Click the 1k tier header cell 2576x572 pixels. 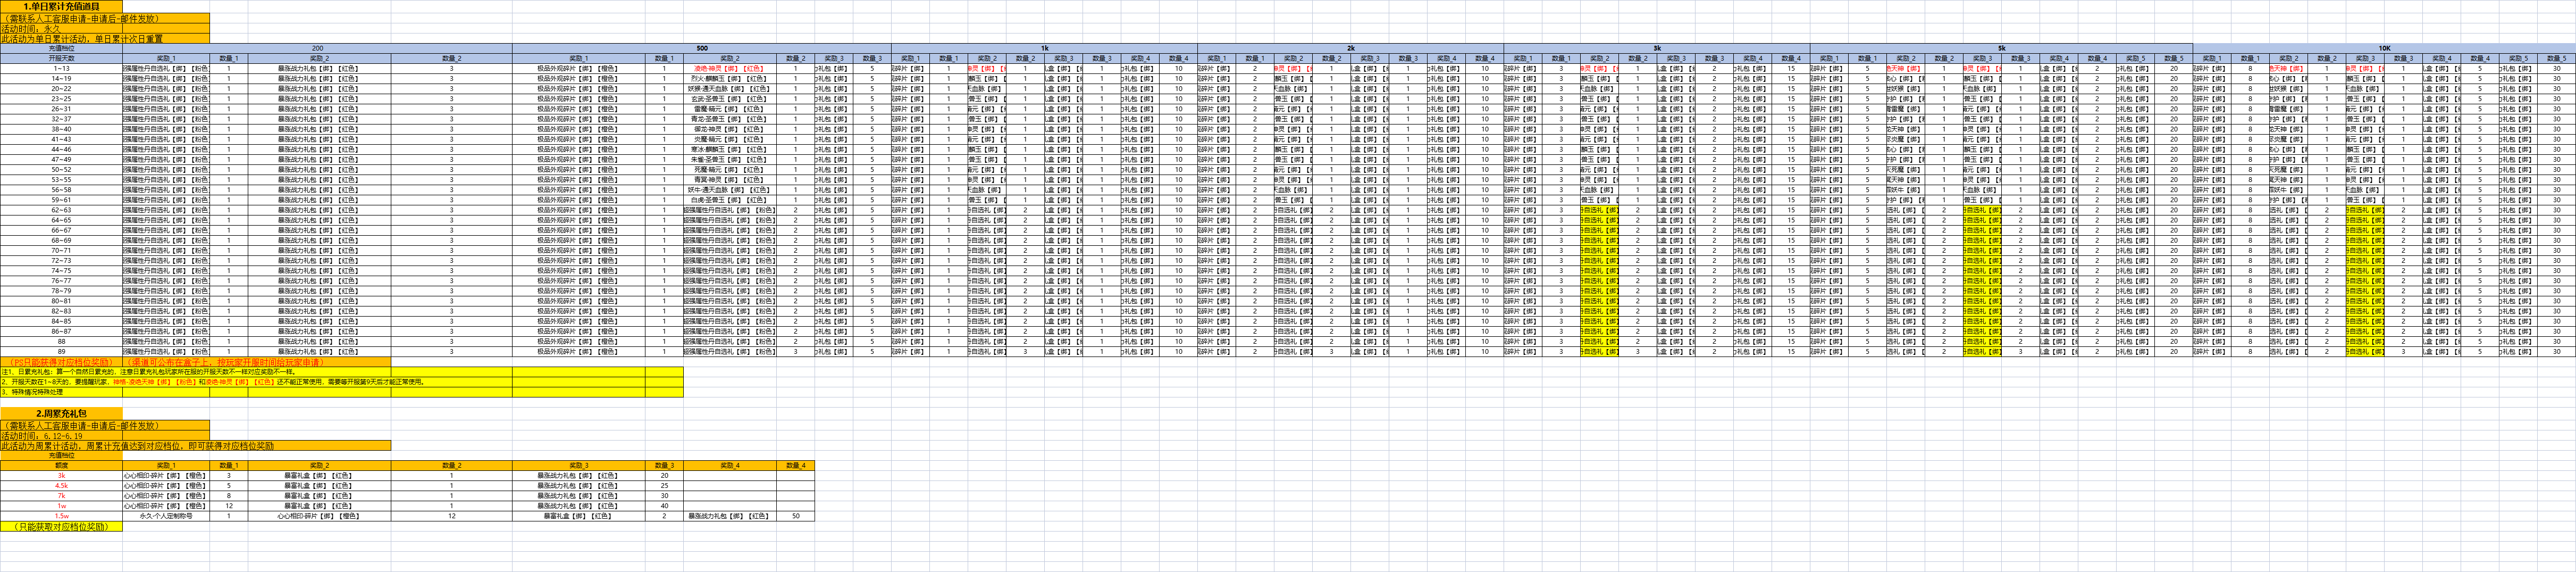[x=1044, y=48]
